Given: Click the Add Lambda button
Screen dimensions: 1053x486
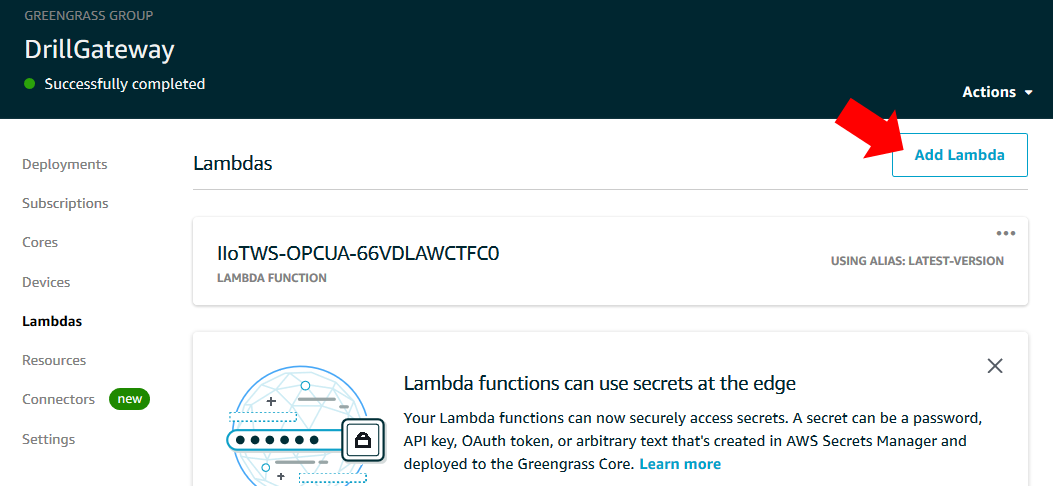Looking at the screenshot, I should 959,155.
